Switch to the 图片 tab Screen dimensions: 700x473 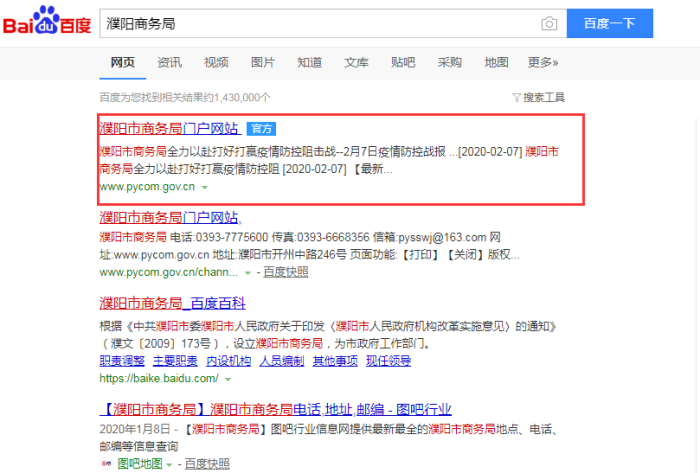pos(263,62)
